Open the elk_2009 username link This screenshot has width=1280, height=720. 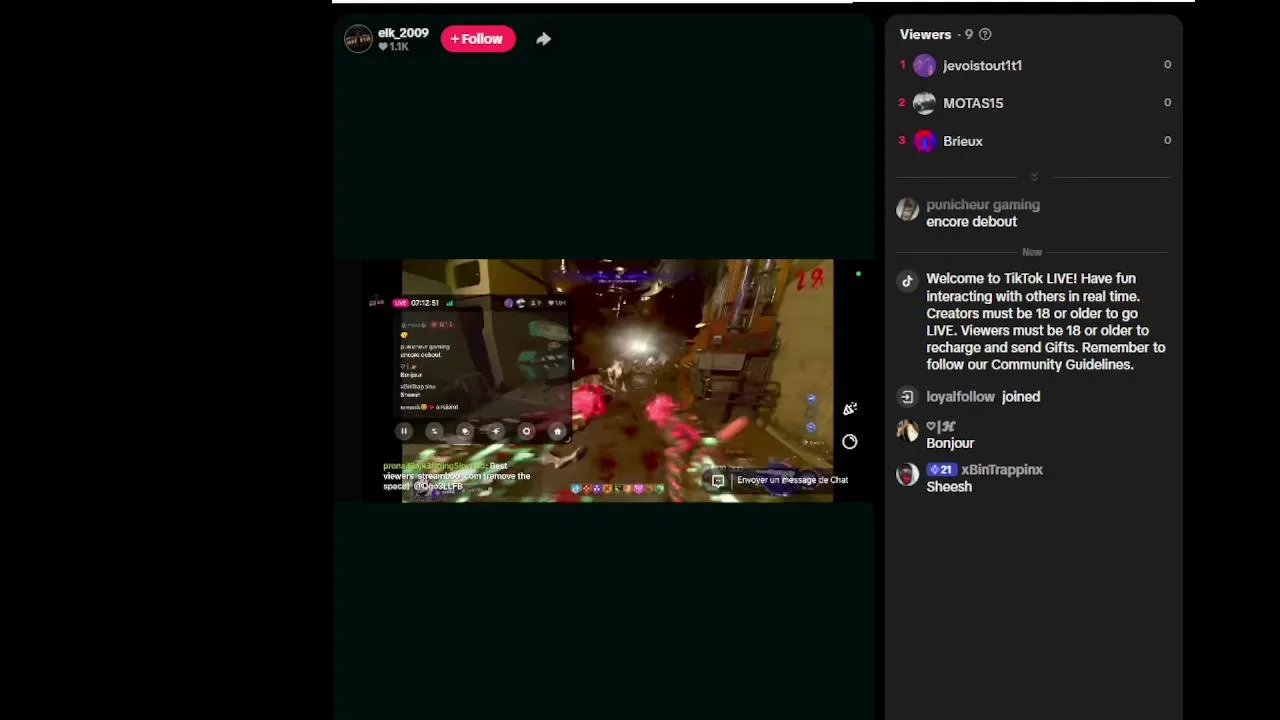403,33
